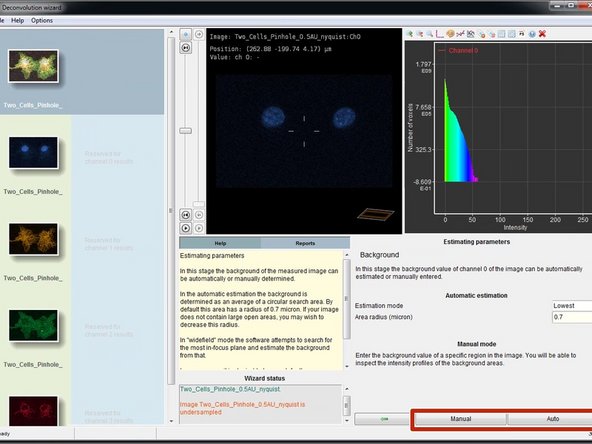592x444 pixels.
Task: Click the top-left blue button above Z slider
Action: coord(185,35)
